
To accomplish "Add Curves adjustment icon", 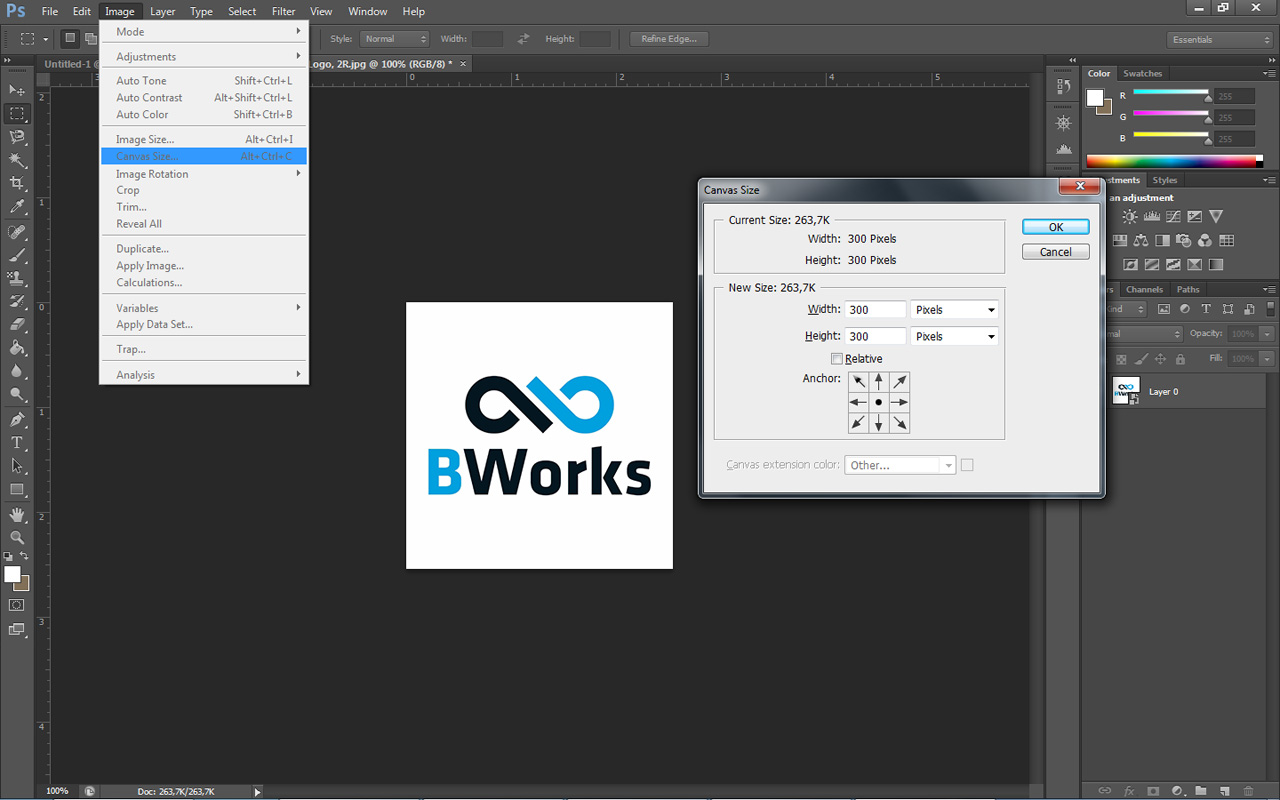I will (x=1172, y=216).
